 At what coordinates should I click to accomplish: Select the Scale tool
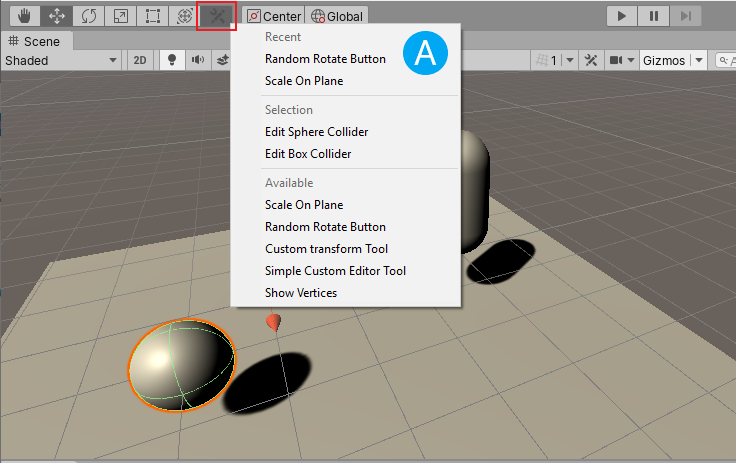click(x=121, y=16)
